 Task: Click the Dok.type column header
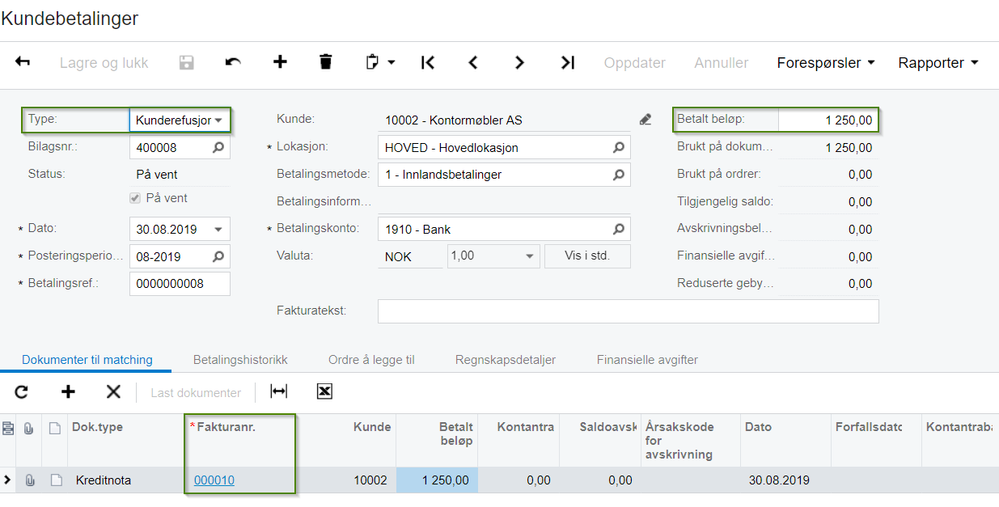point(126,440)
